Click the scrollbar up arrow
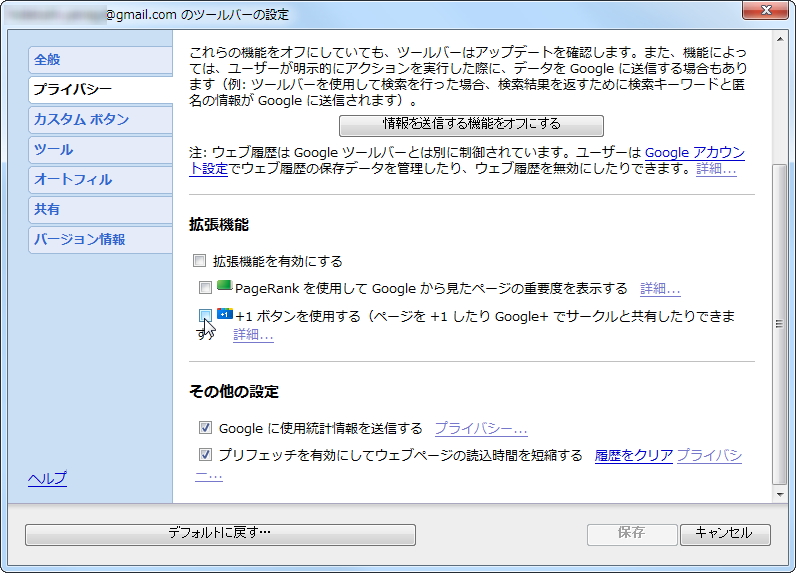 point(780,39)
